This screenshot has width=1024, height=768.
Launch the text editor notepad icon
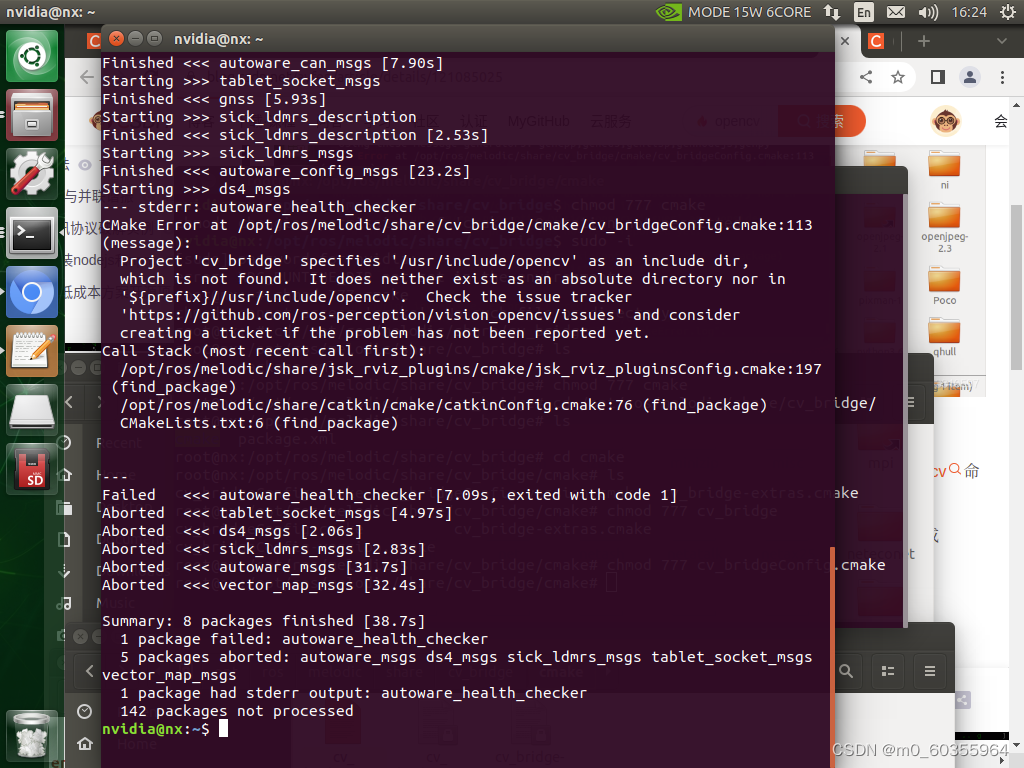pyautogui.click(x=31, y=351)
